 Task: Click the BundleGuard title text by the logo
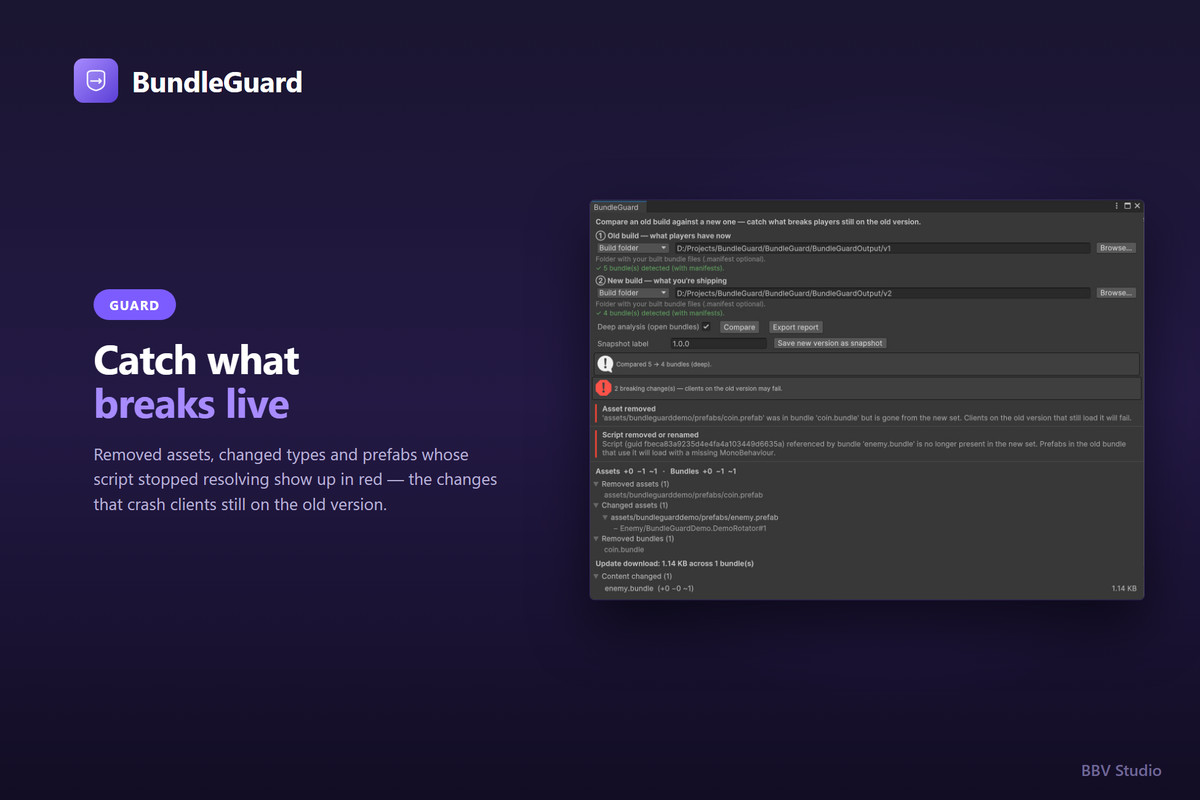click(x=217, y=82)
